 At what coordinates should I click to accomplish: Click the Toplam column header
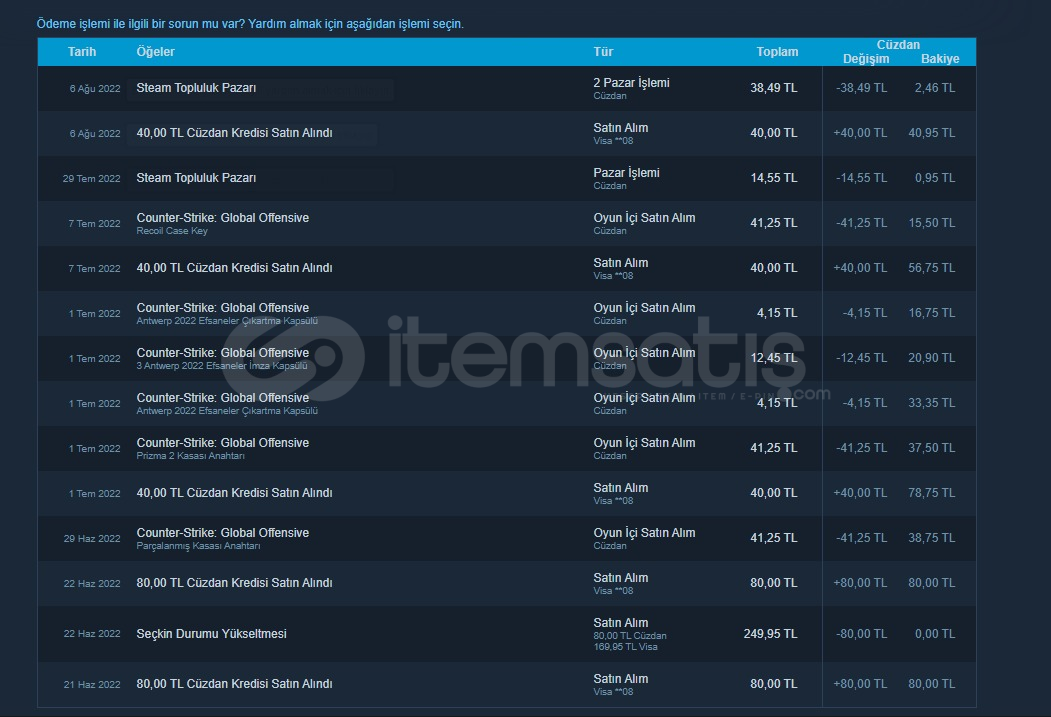[x=777, y=52]
